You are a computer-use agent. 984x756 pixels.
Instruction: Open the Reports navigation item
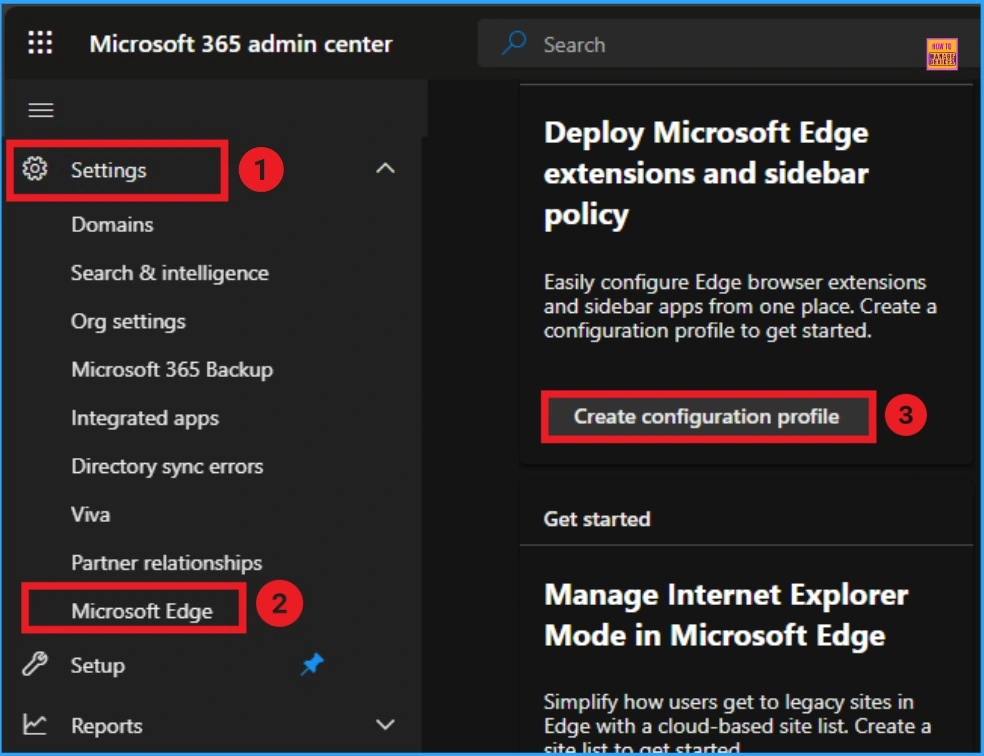click(x=107, y=725)
